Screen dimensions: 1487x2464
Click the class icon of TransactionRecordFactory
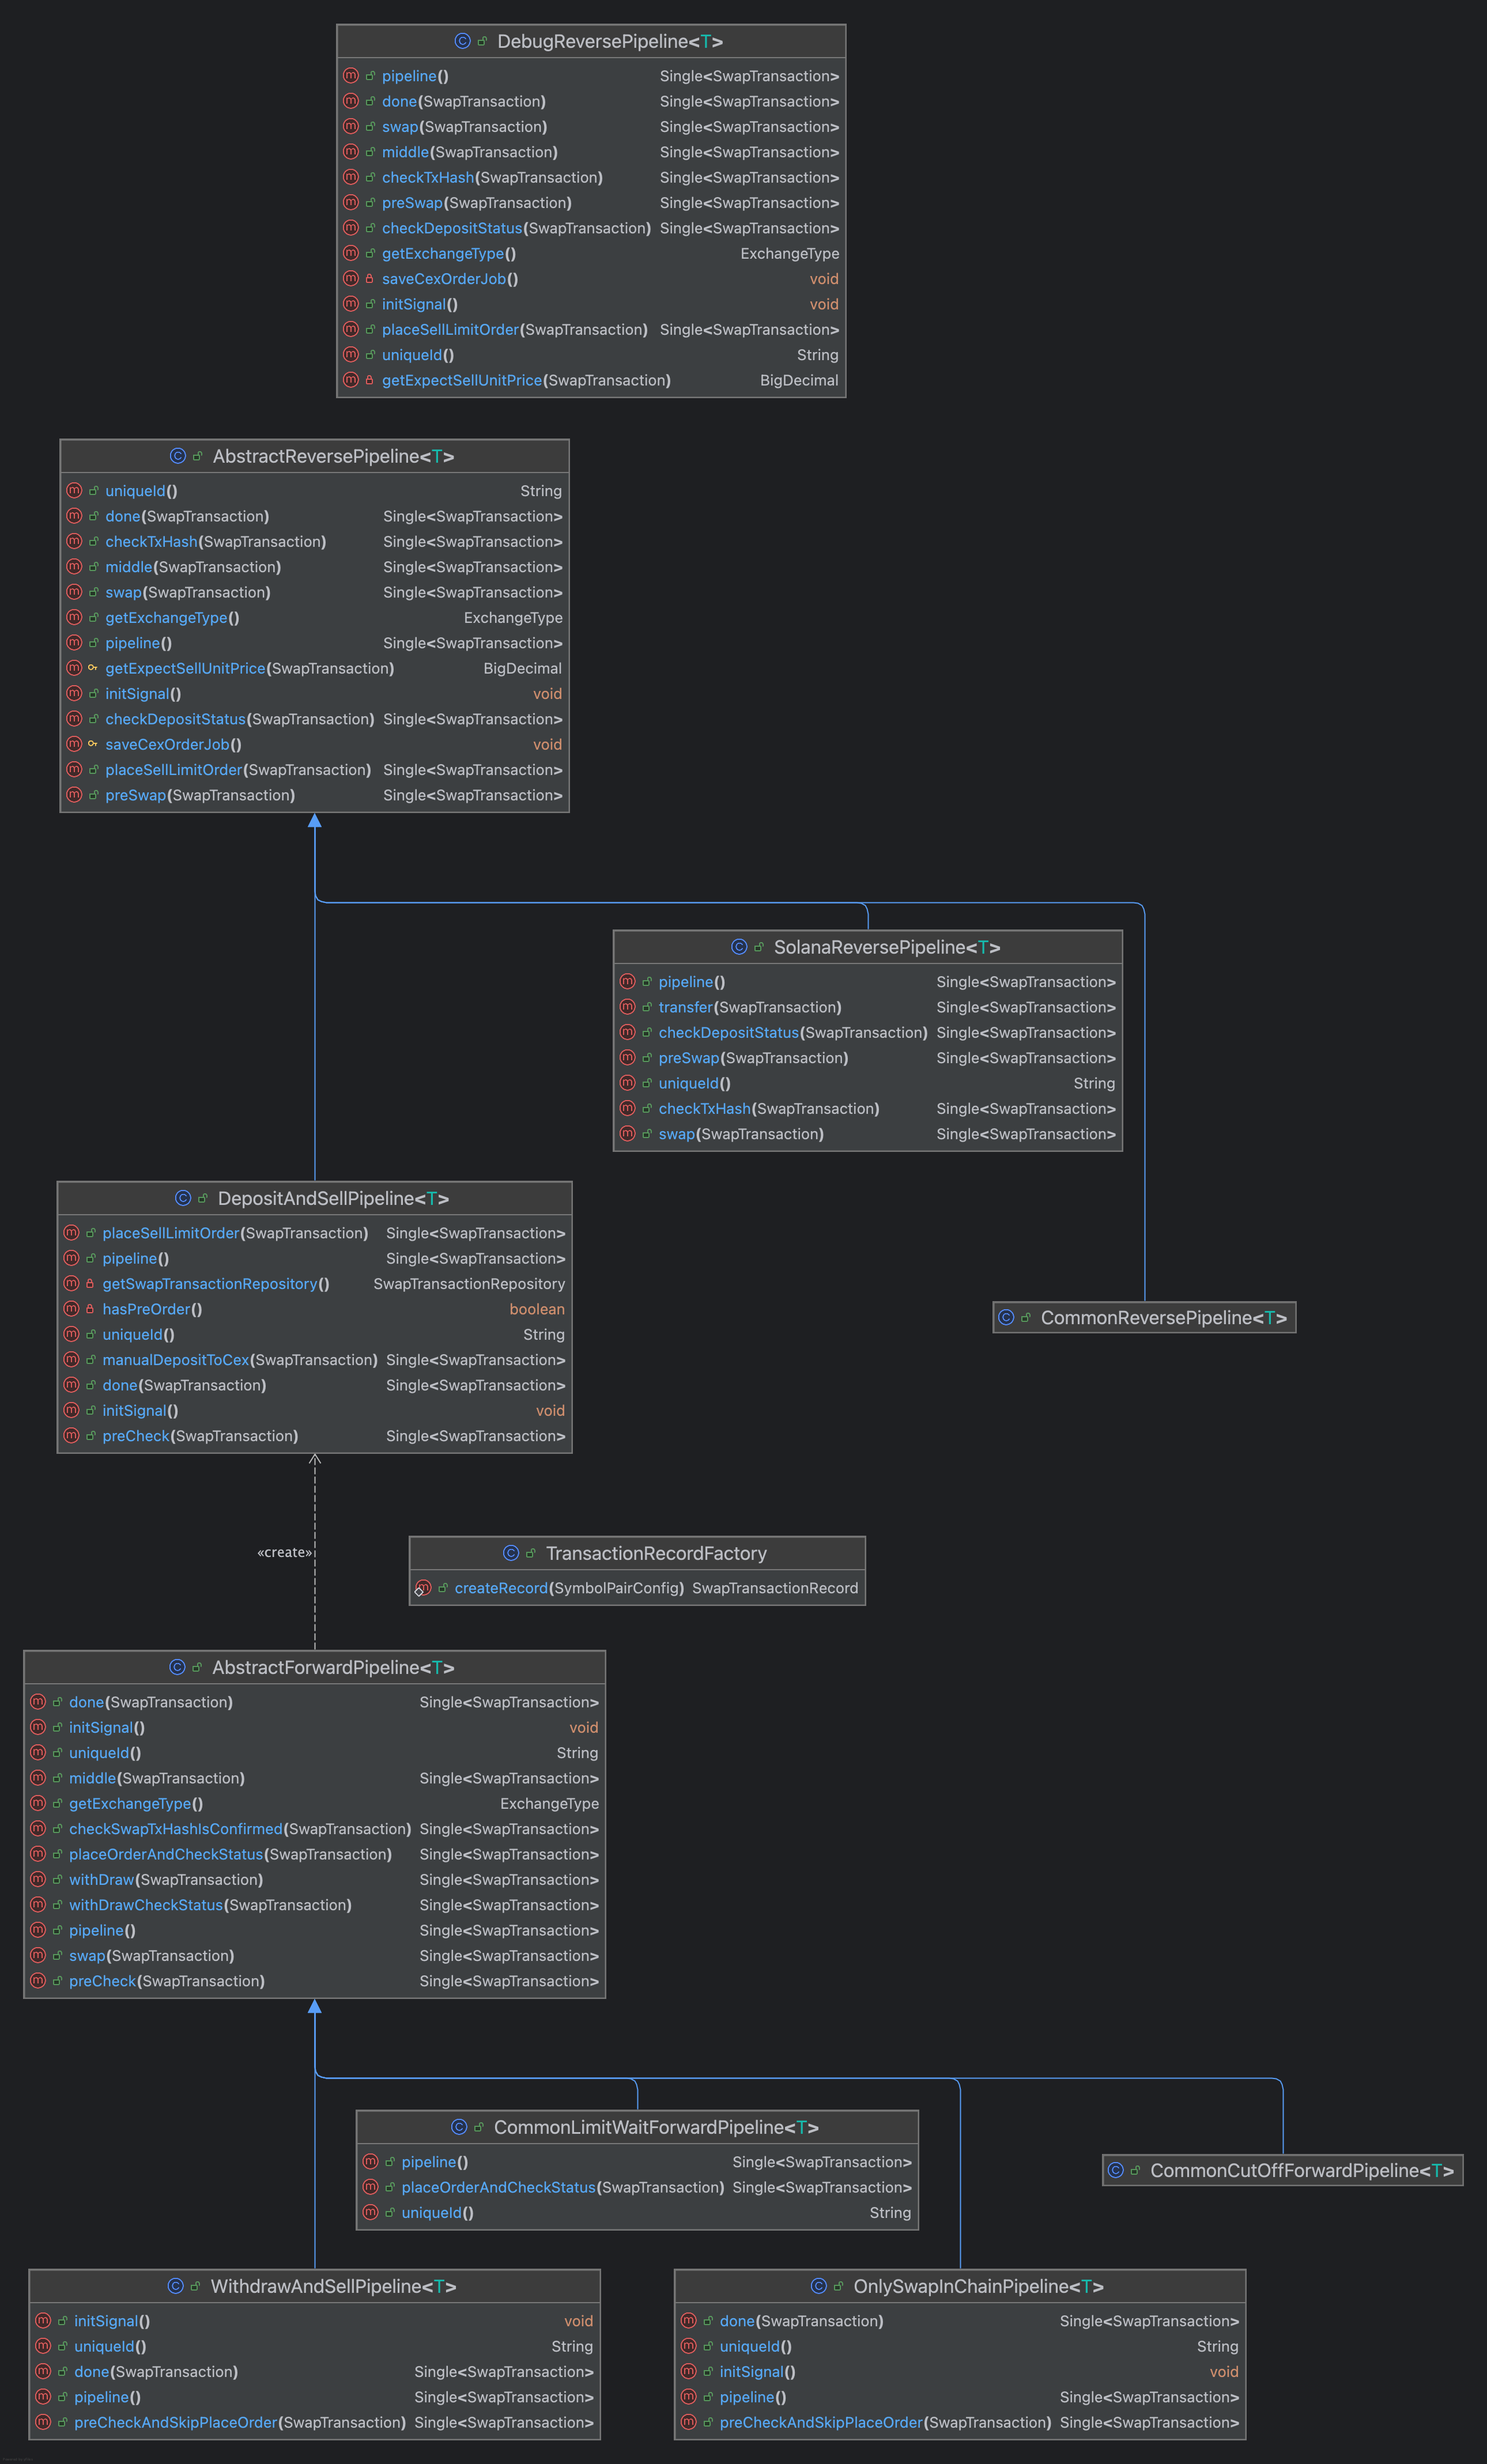click(511, 1553)
